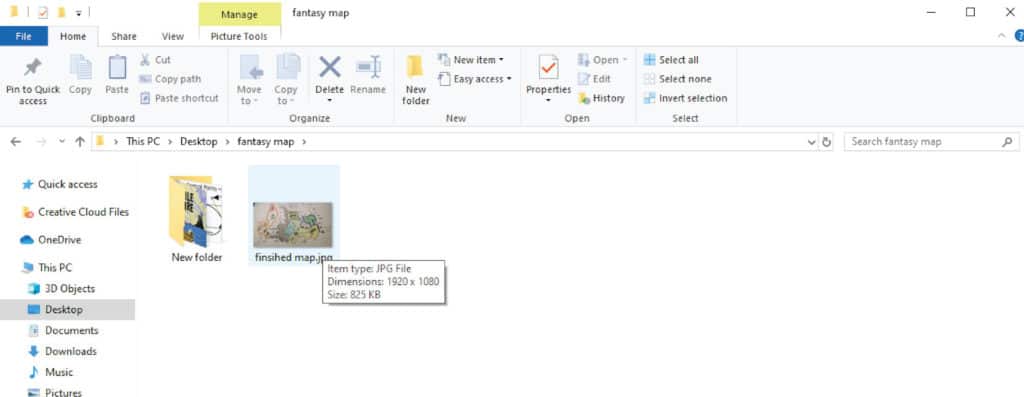The image size is (1024, 397).
Task: Click the Manage contextual tab header
Action: tap(239, 14)
